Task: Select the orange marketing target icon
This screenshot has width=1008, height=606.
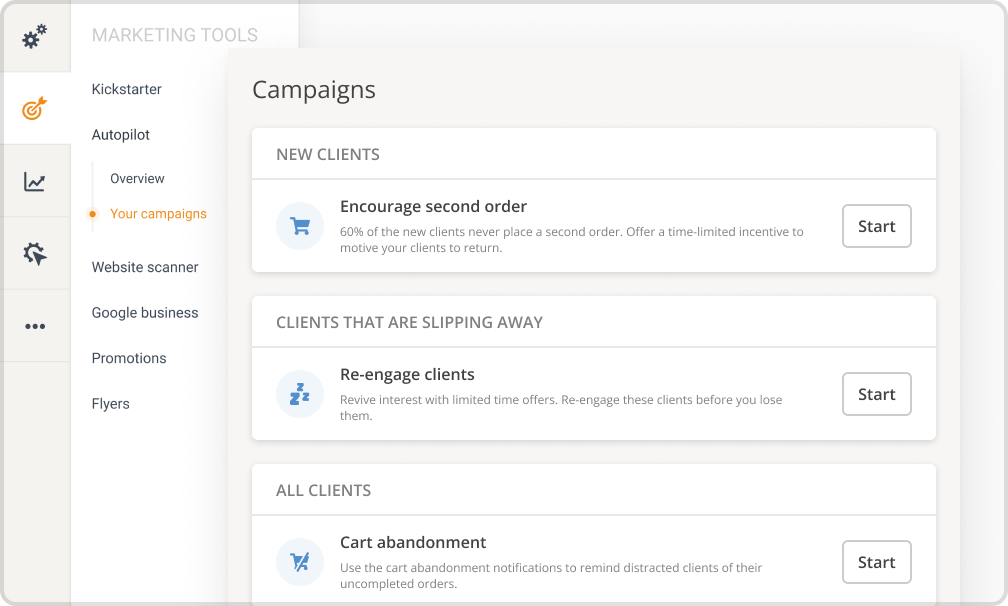Action: (33, 107)
